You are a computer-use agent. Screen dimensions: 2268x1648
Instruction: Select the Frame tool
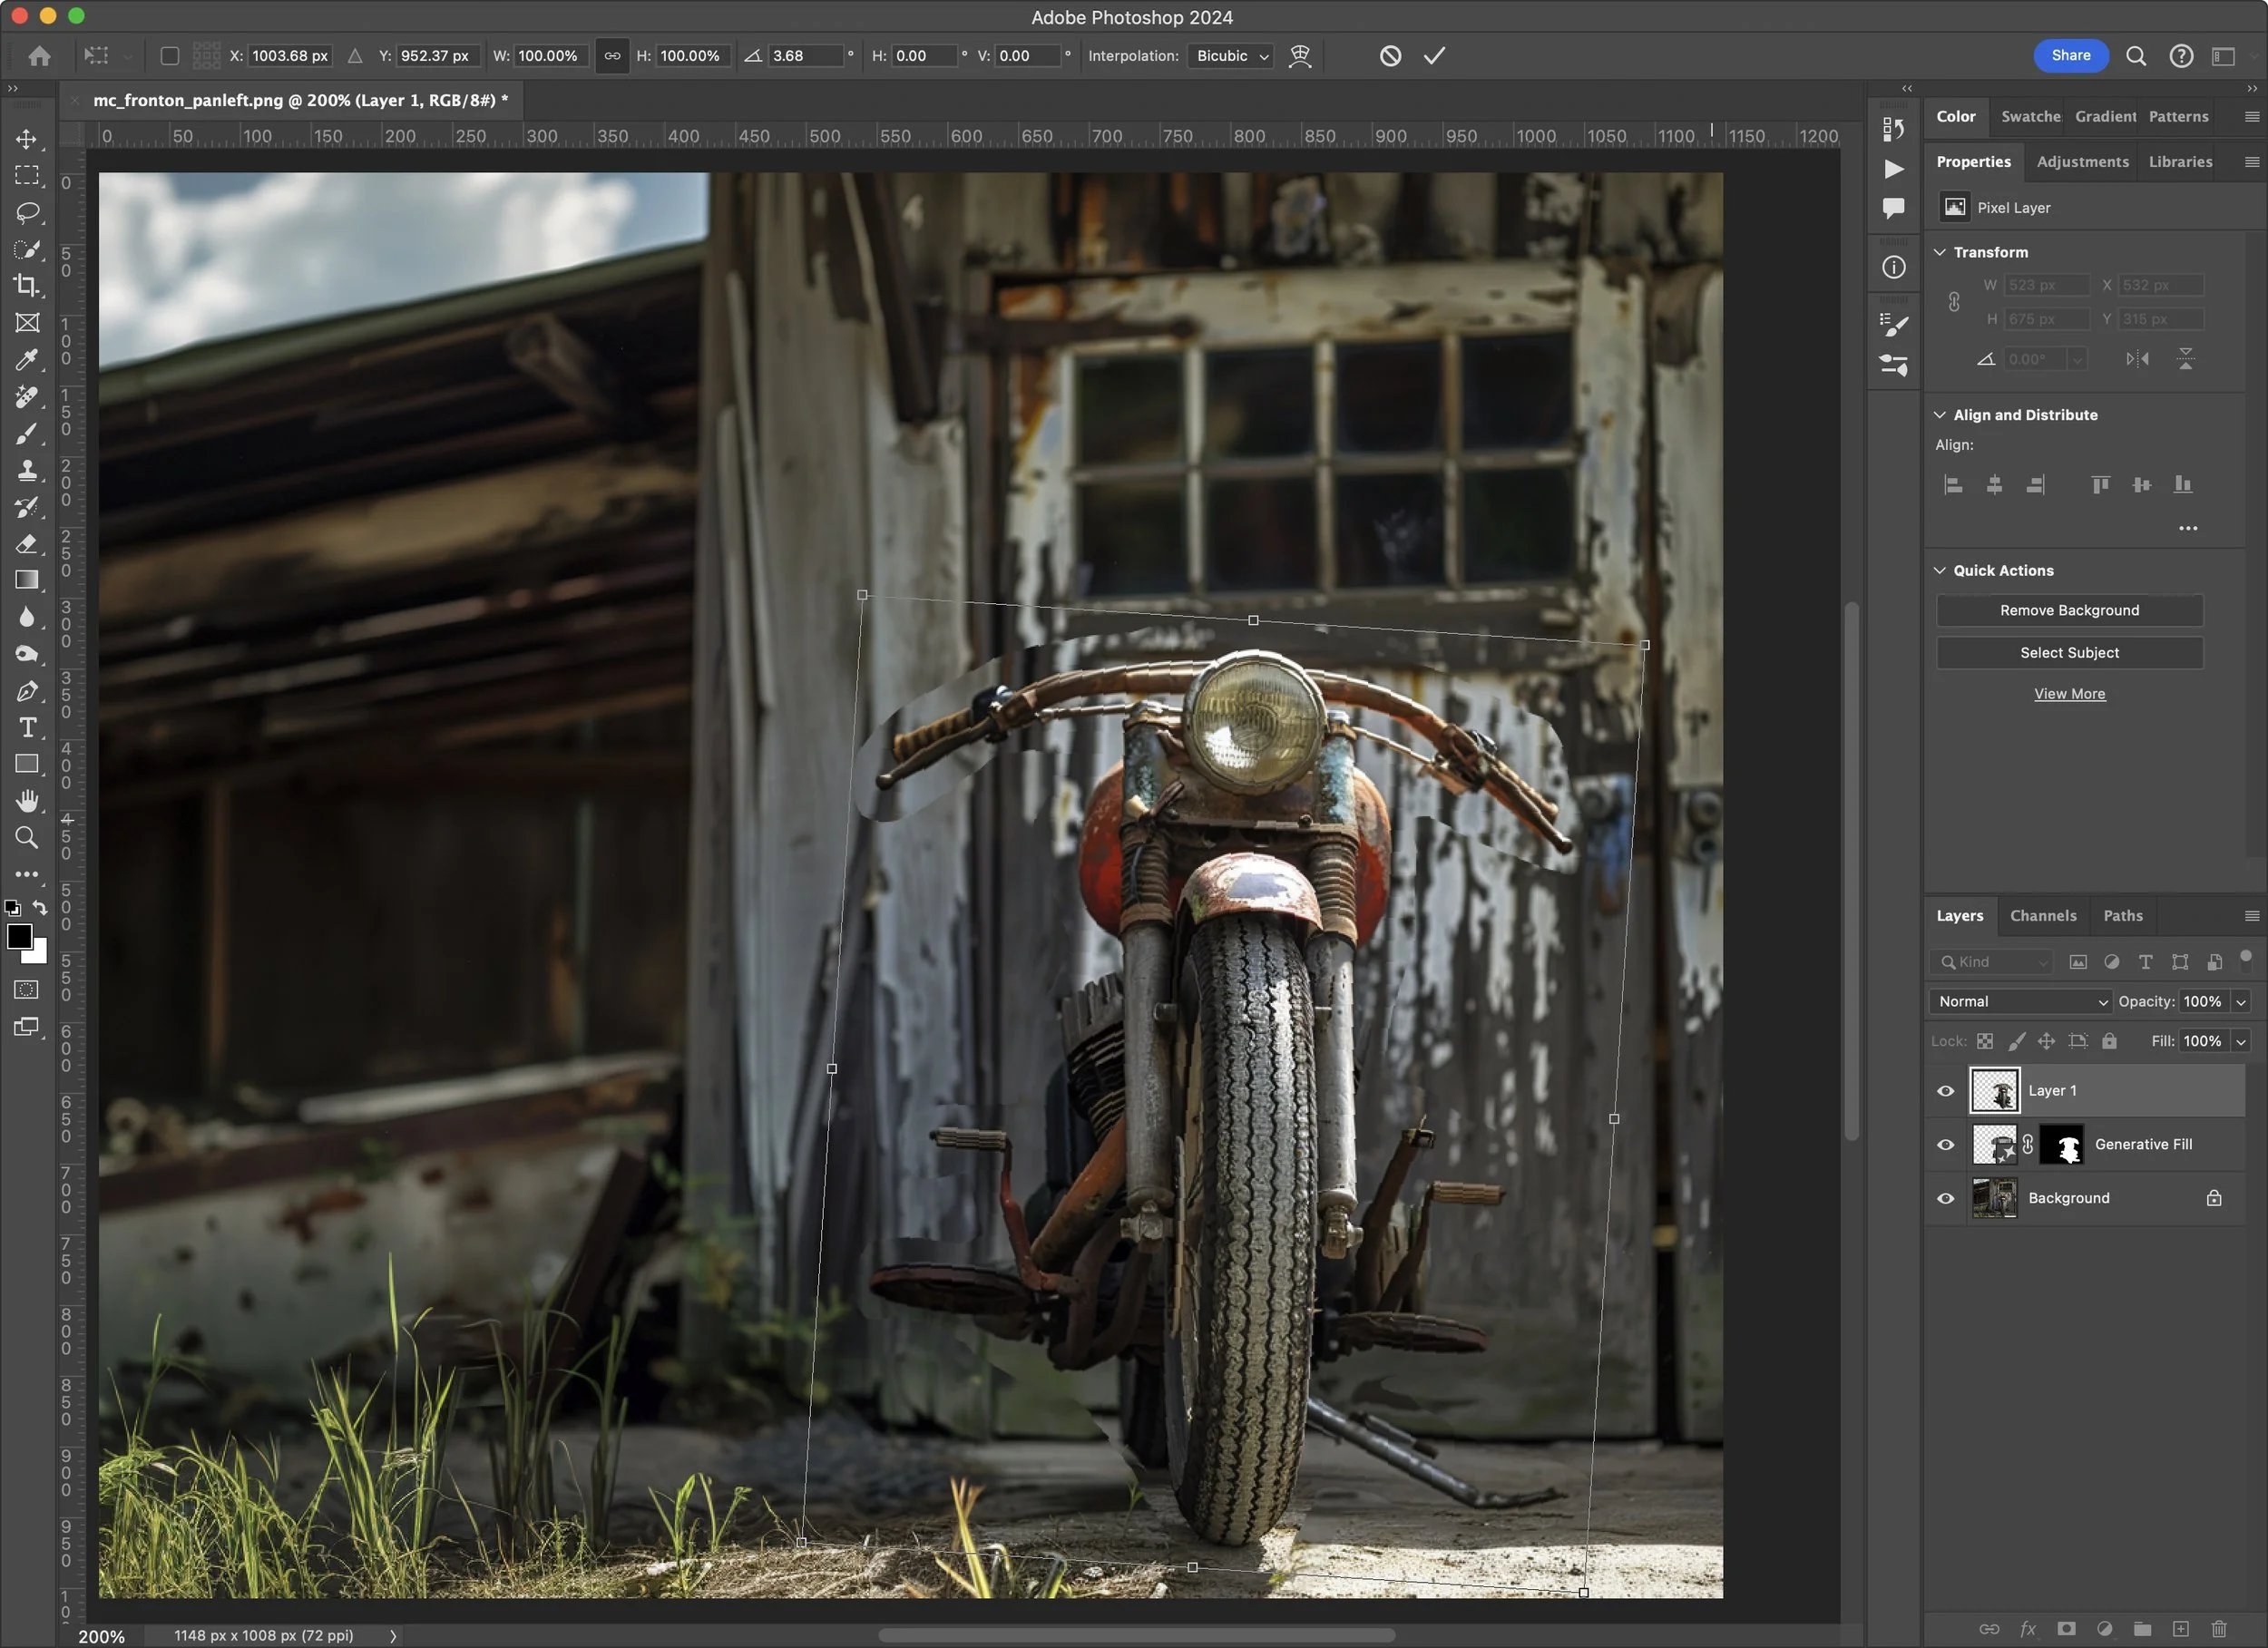pos(27,323)
